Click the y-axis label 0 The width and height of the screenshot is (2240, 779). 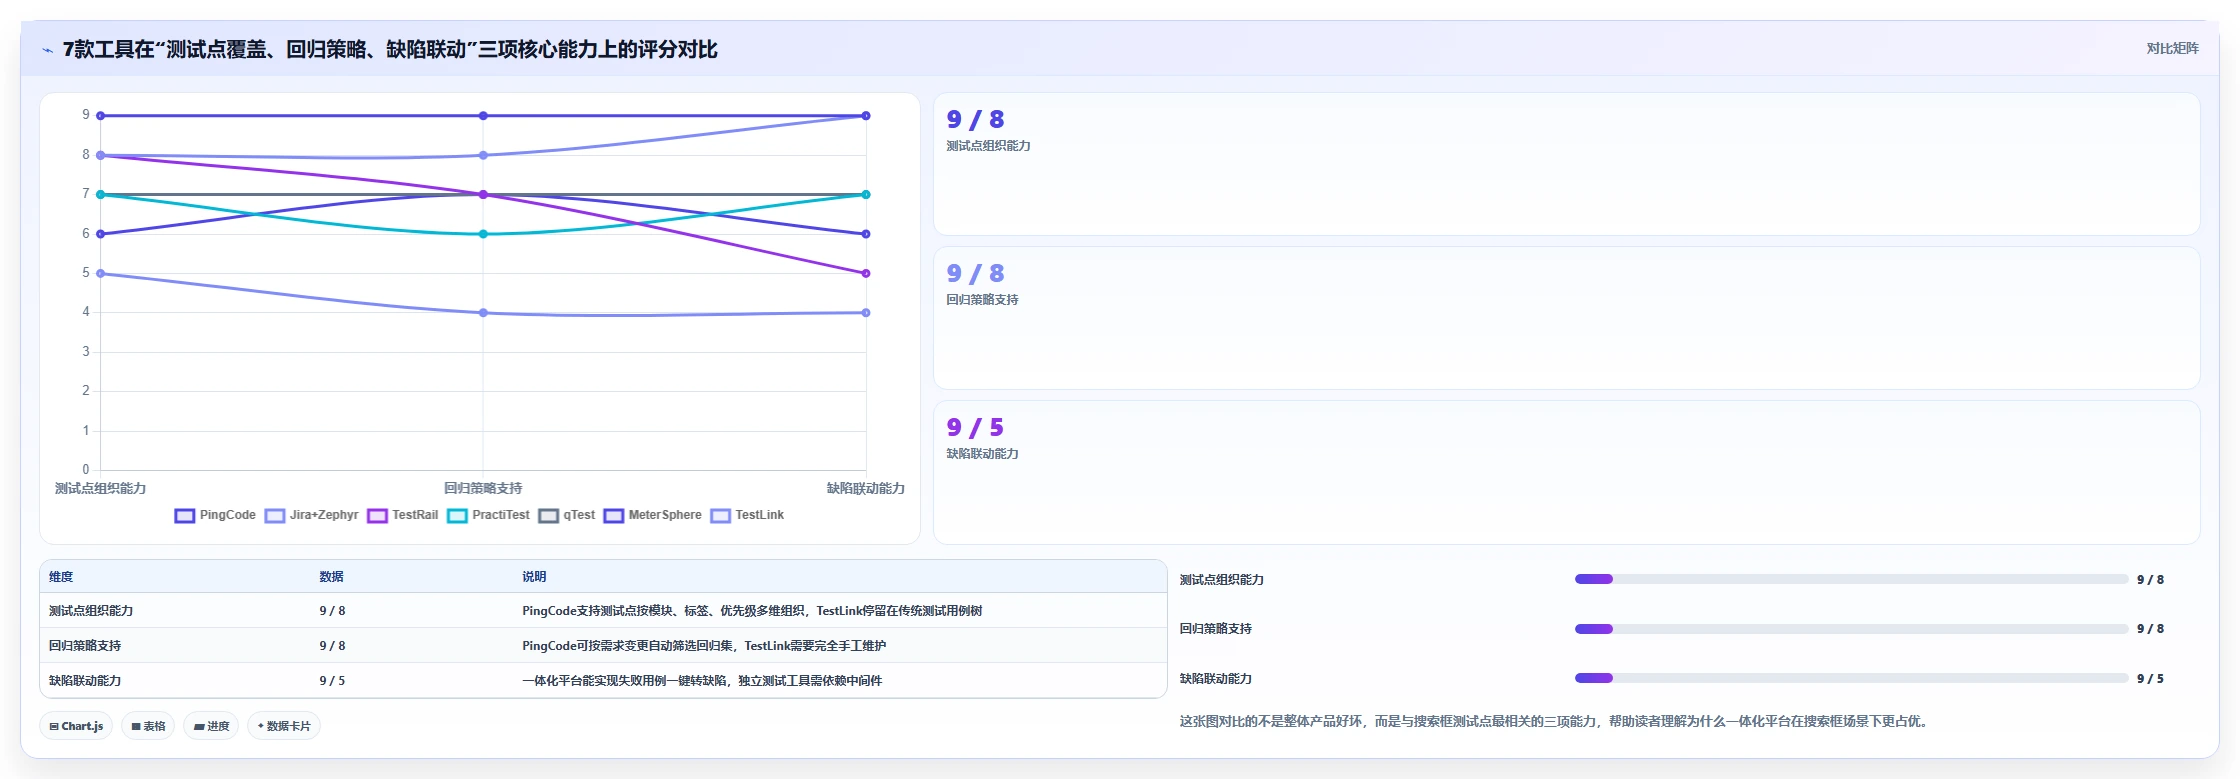point(86,470)
